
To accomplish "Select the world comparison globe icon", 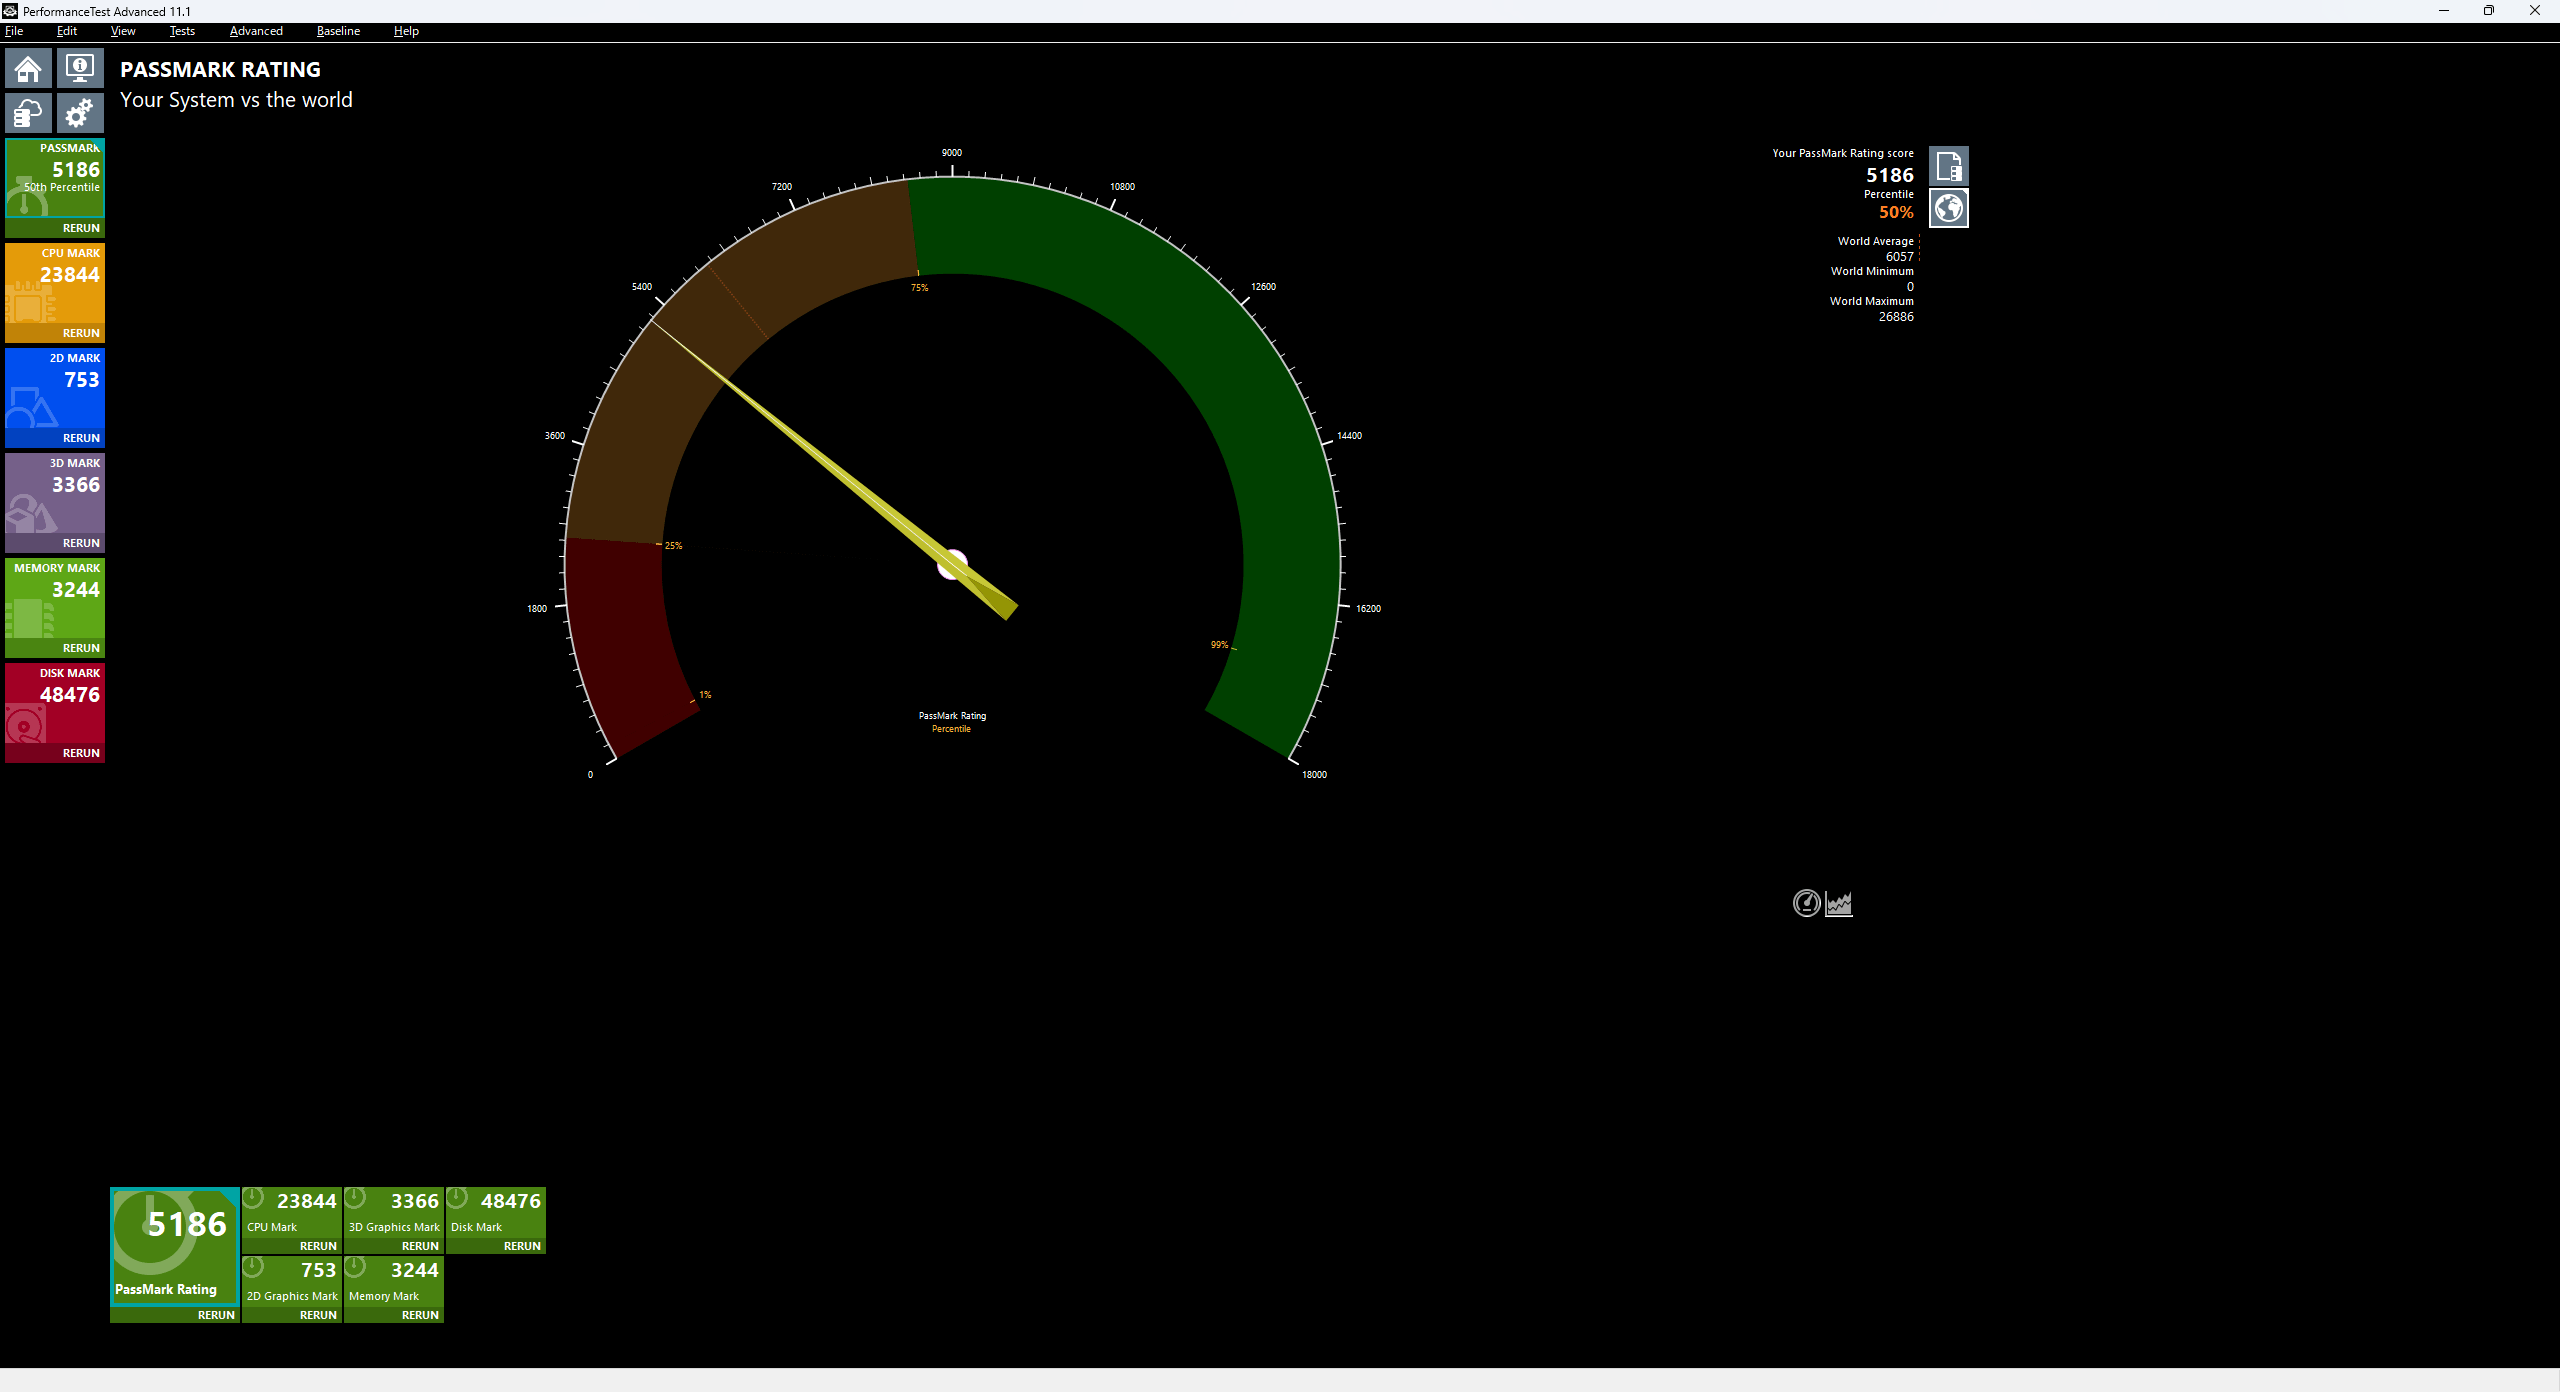I will coord(1948,209).
